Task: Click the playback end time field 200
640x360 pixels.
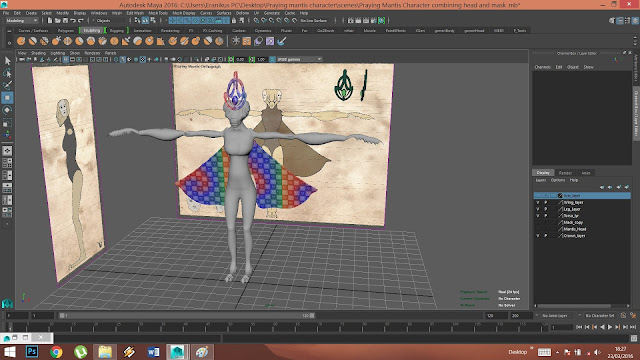Action: click(x=521, y=316)
